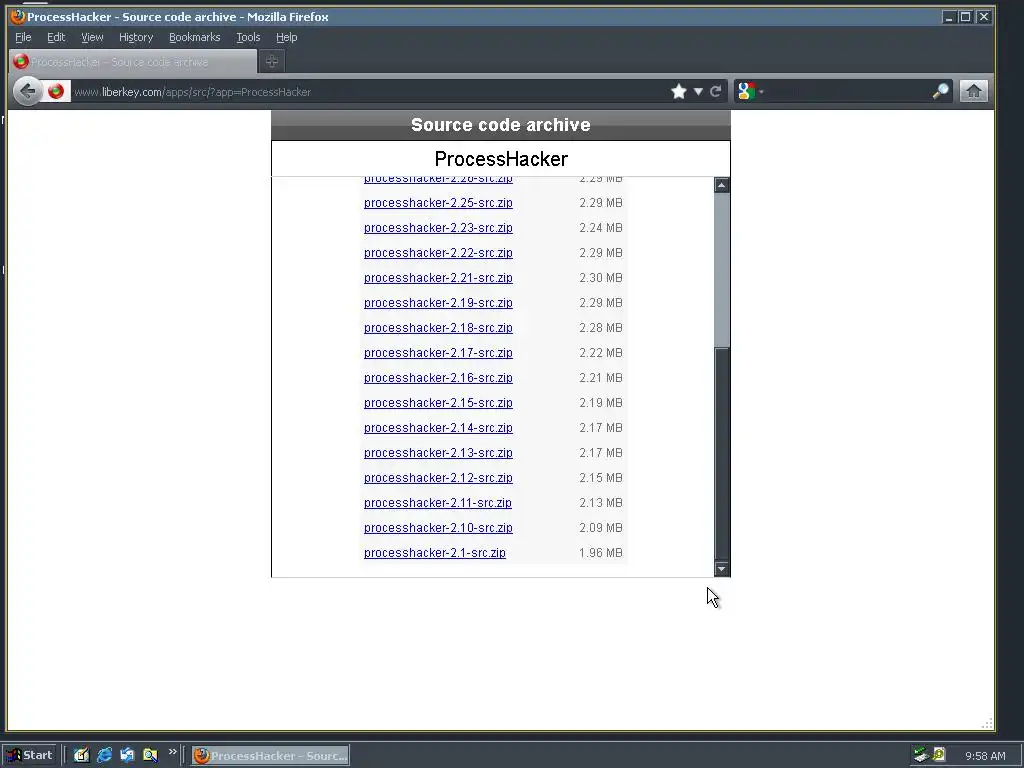The image size is (1024, 768).
Task: Click the ProcessHacker page heading
Action: 501,159
